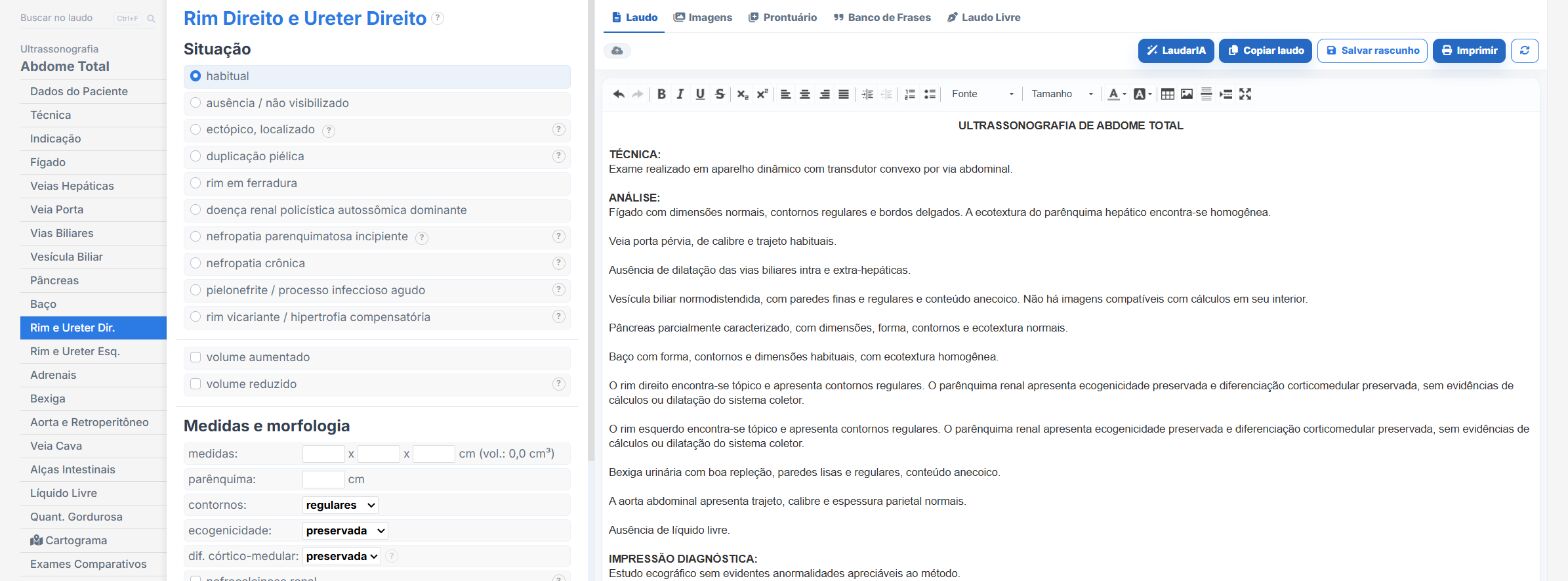The width and height of the screenshot is (1568, 581).
Task: Insert an image in the report
Action: pyautogui.click(x=1187, y=94)
